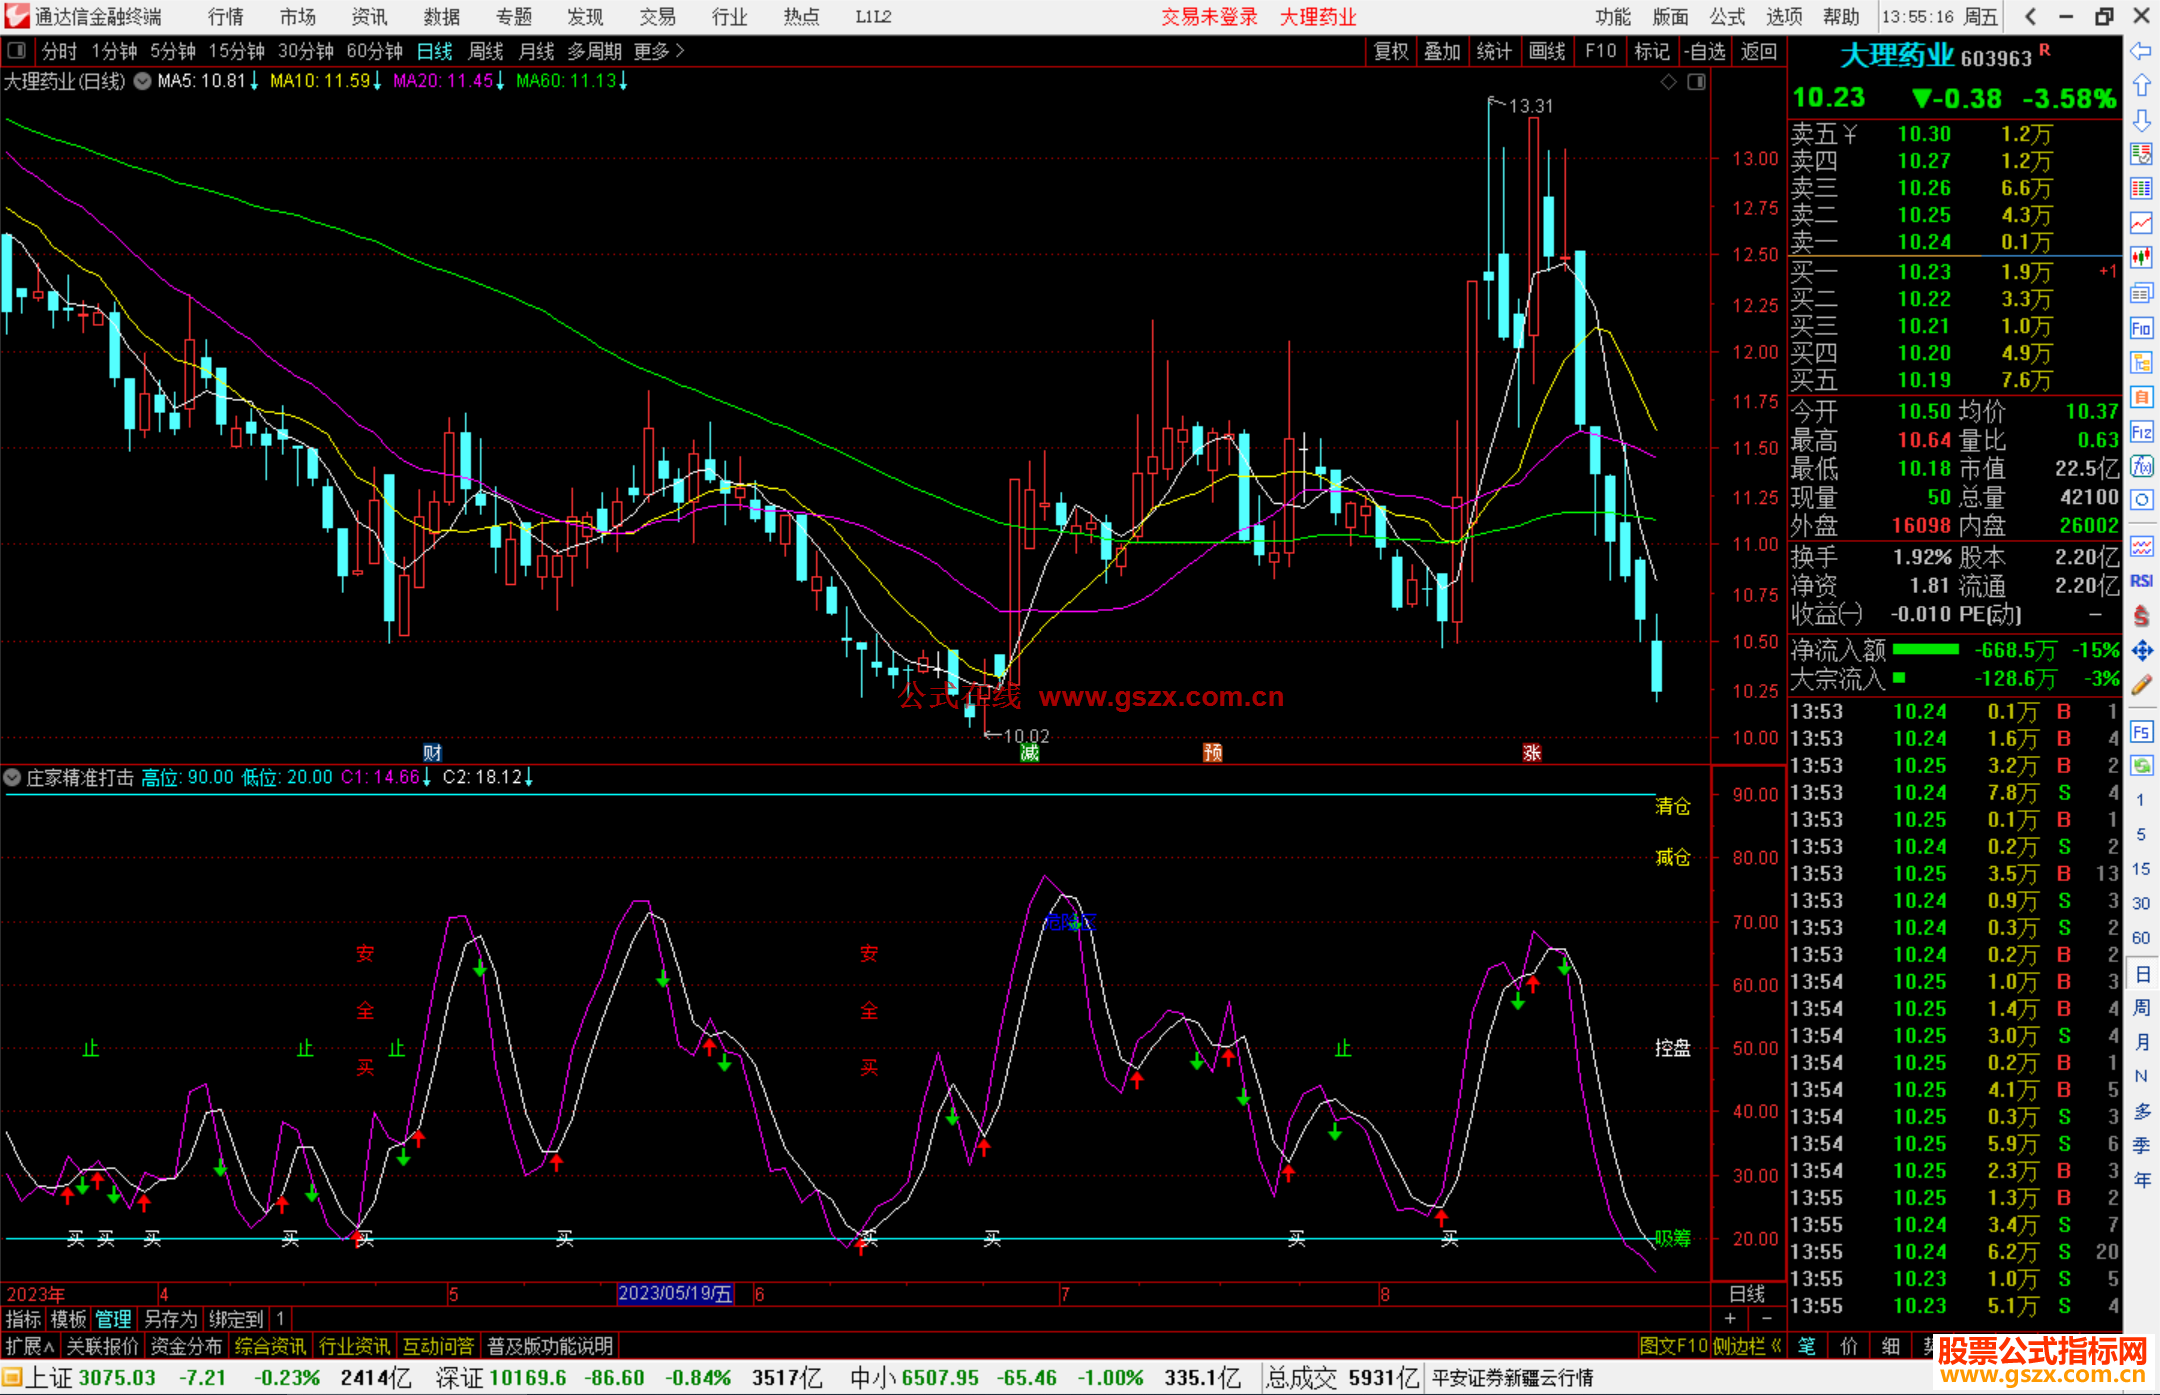Screen dimensions: 2160x1395
Task: Open the f(x) formula icon
Action: [x=2141, y=466]
